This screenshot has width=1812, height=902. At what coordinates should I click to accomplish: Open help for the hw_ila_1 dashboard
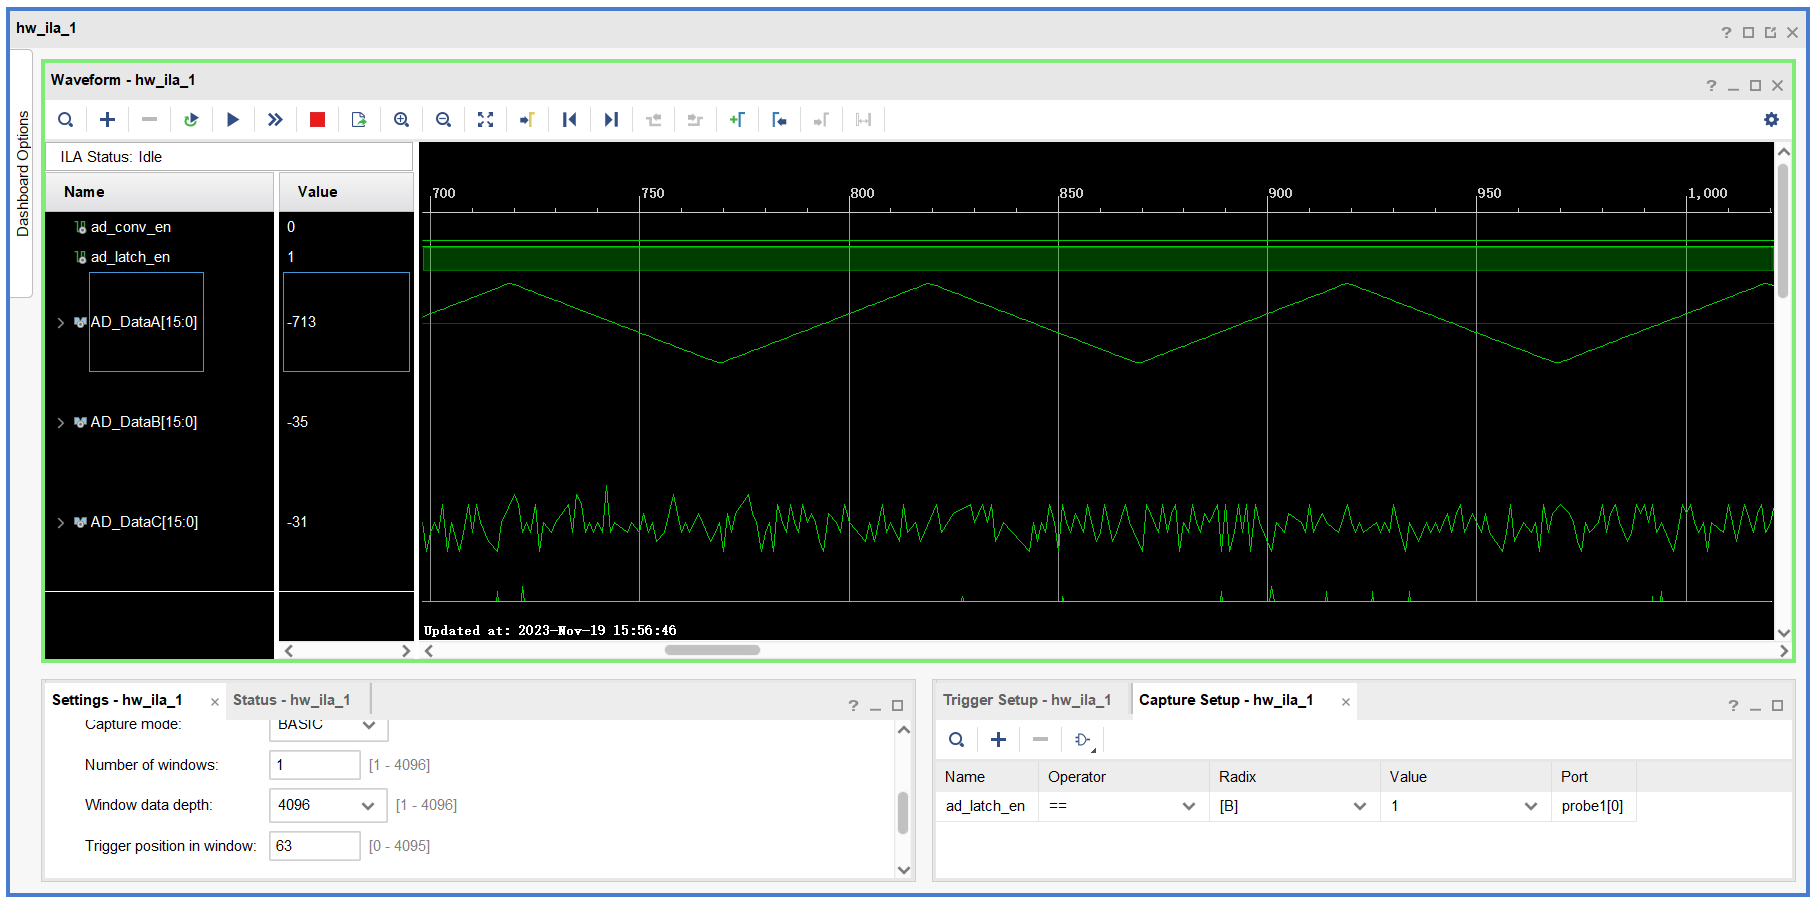pyautogui.click(x=1726, y=33)
